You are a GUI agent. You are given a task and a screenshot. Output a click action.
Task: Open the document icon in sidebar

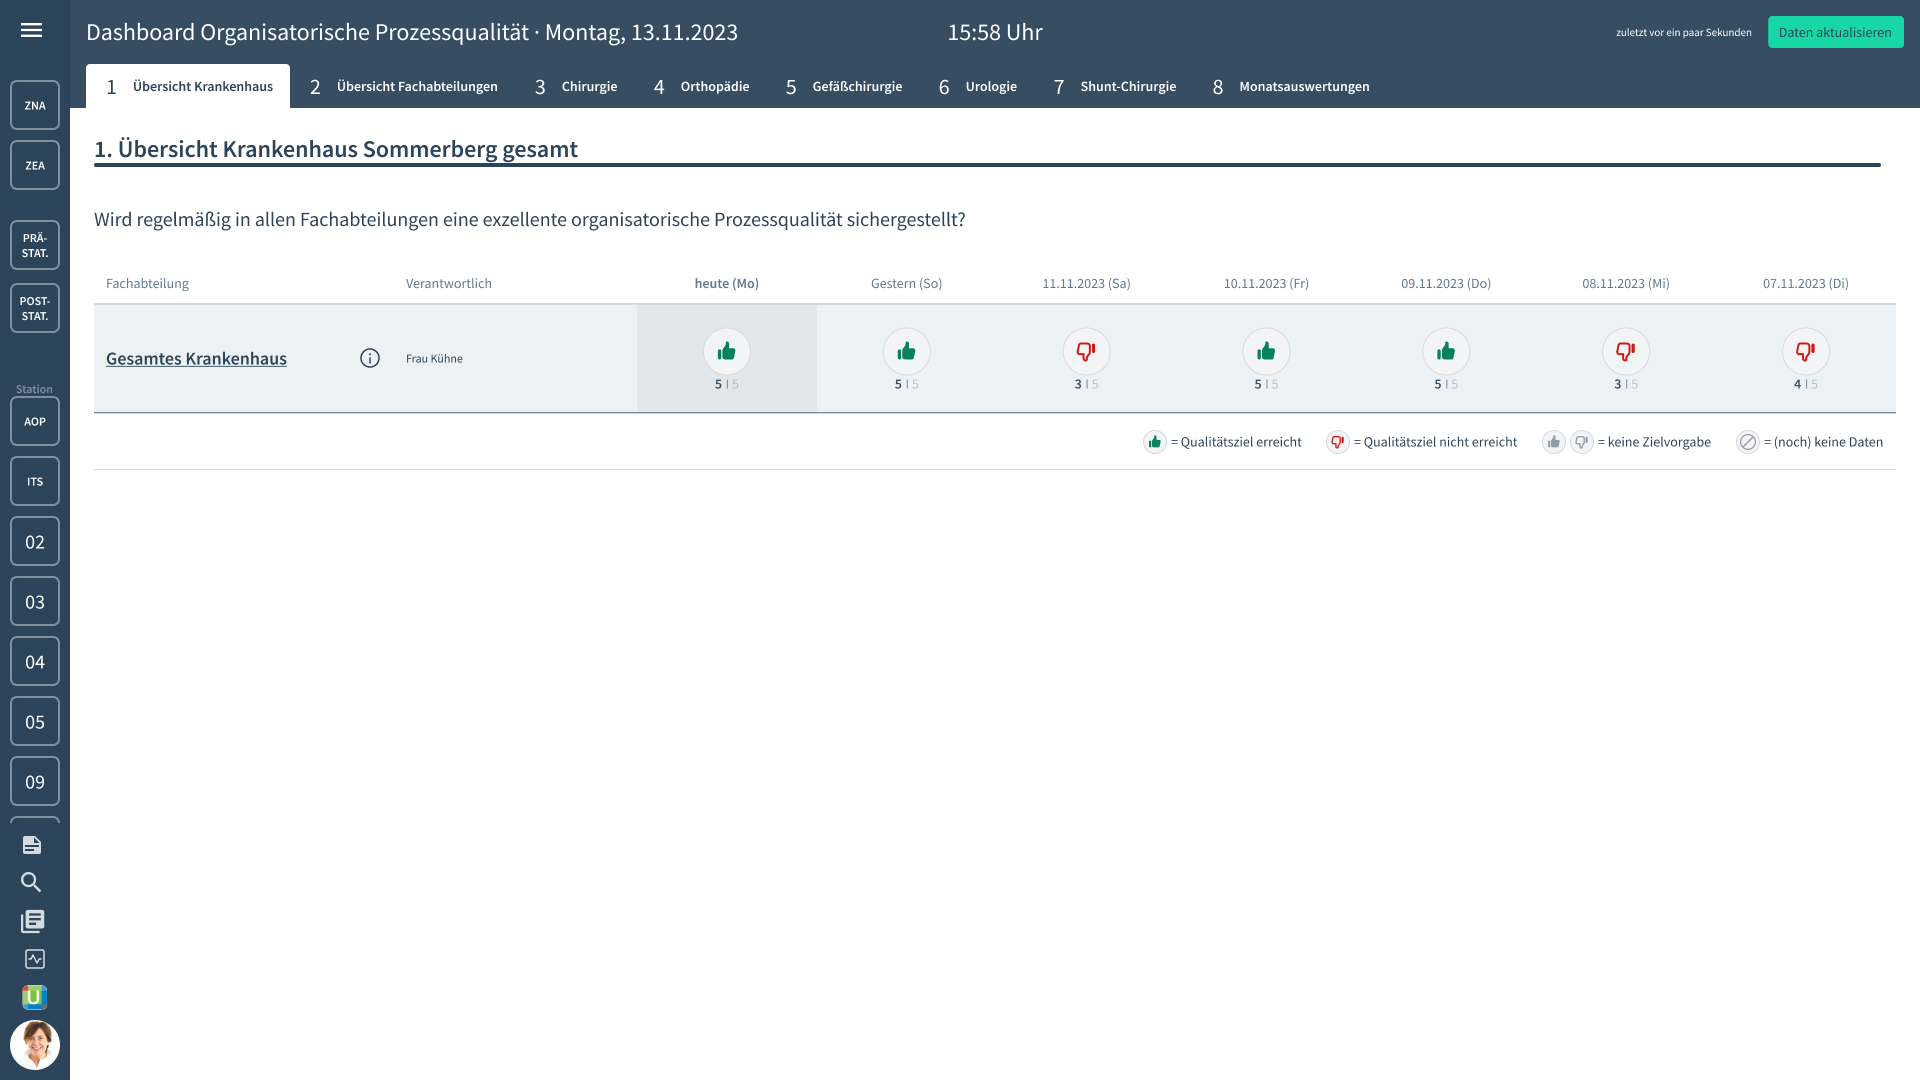[32, 845]
